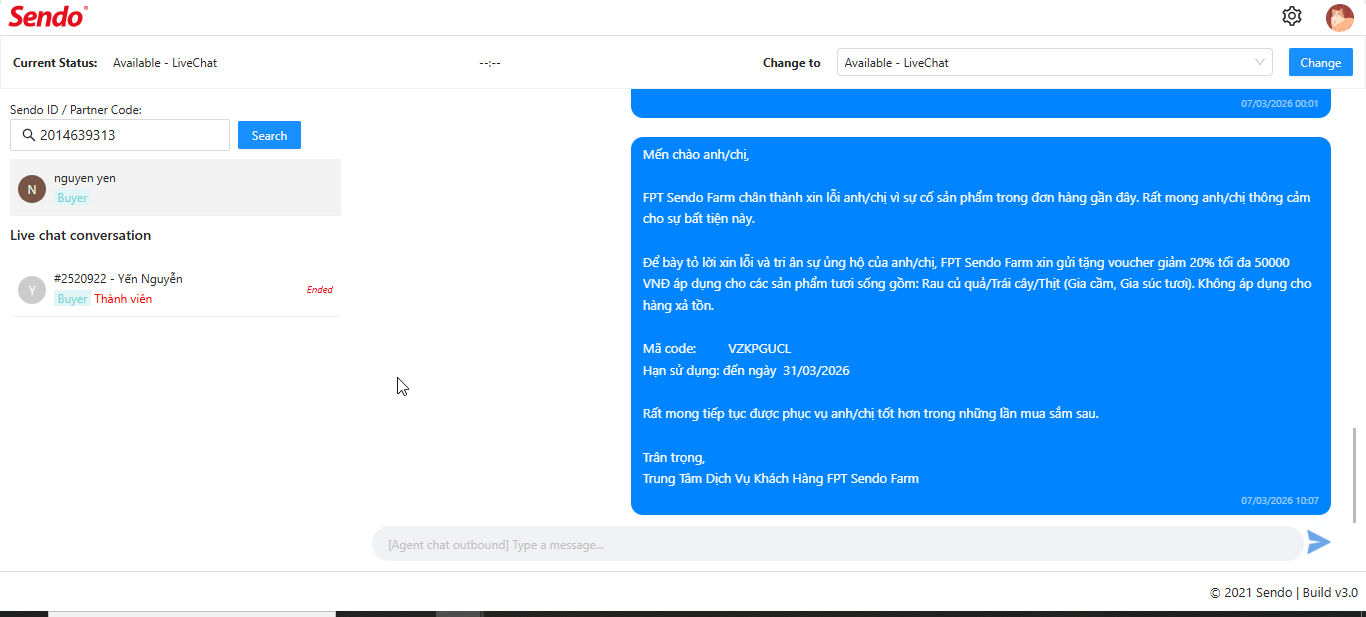The image size is (1366, 617).
Task: Click the chat vertical scrollbar thumb
Action: coord(1356,475)
